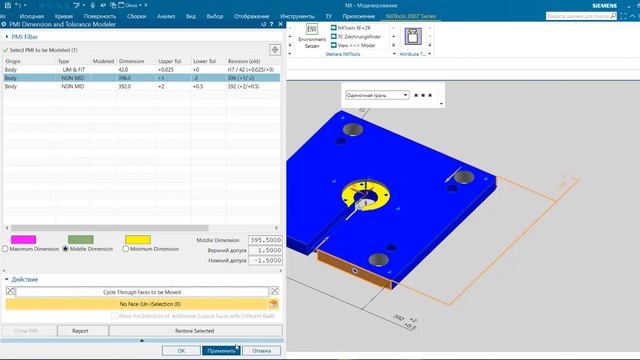Click the reset icon in PMI dialog title
The image size is (640, 360).
pos(263,24)
